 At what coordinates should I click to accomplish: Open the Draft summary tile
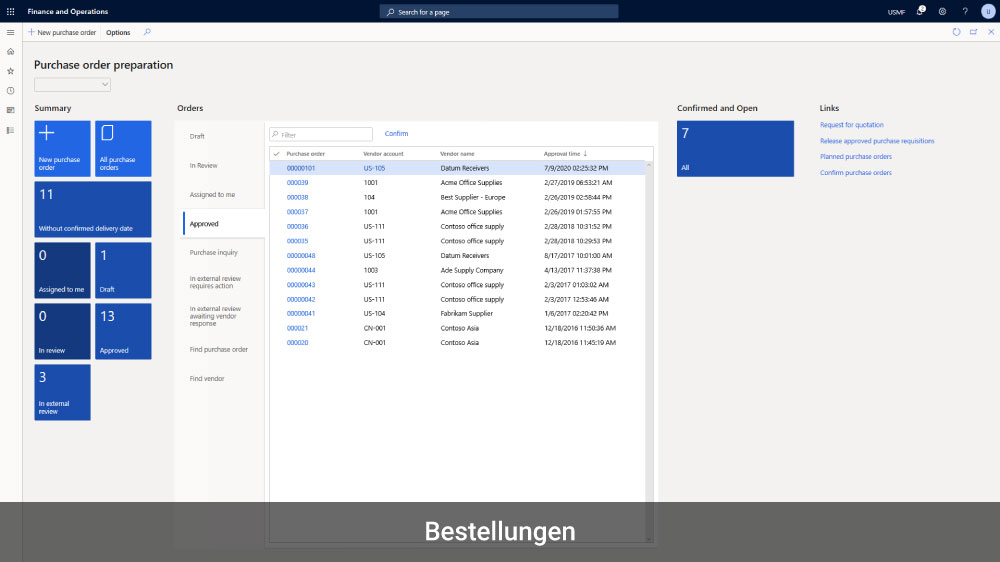123,270
